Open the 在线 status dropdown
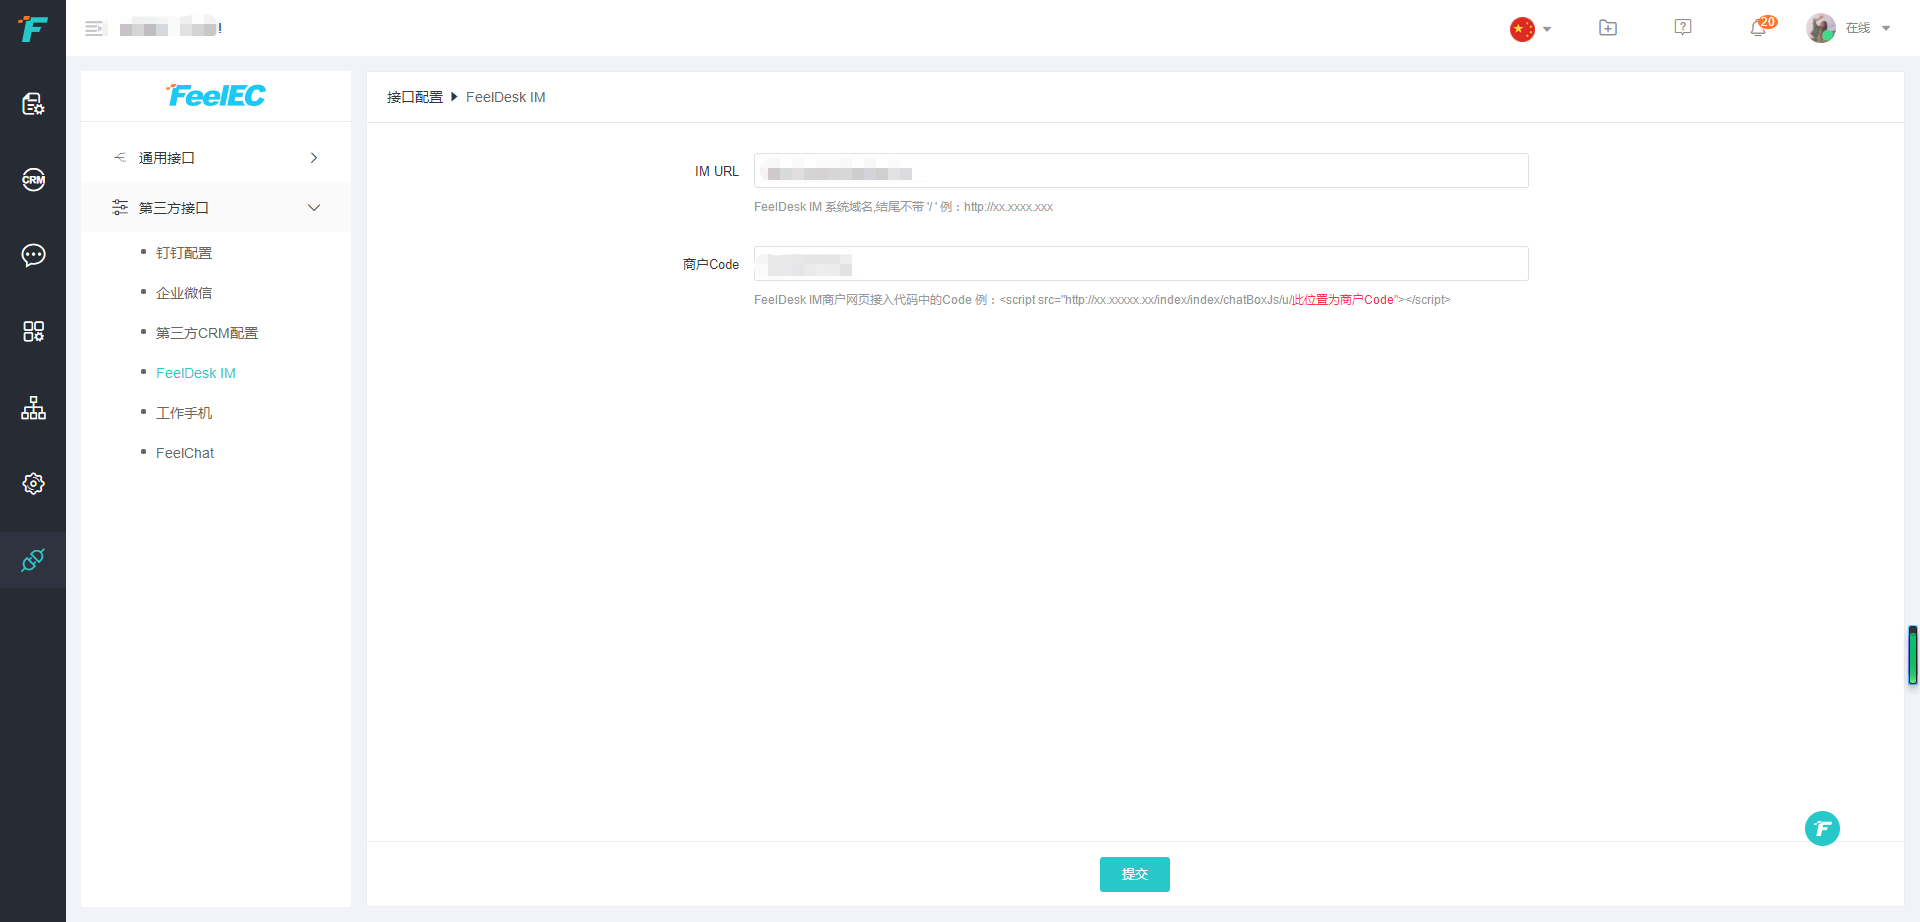This screenshot has height=922, width=1920. coord(1868,28)
